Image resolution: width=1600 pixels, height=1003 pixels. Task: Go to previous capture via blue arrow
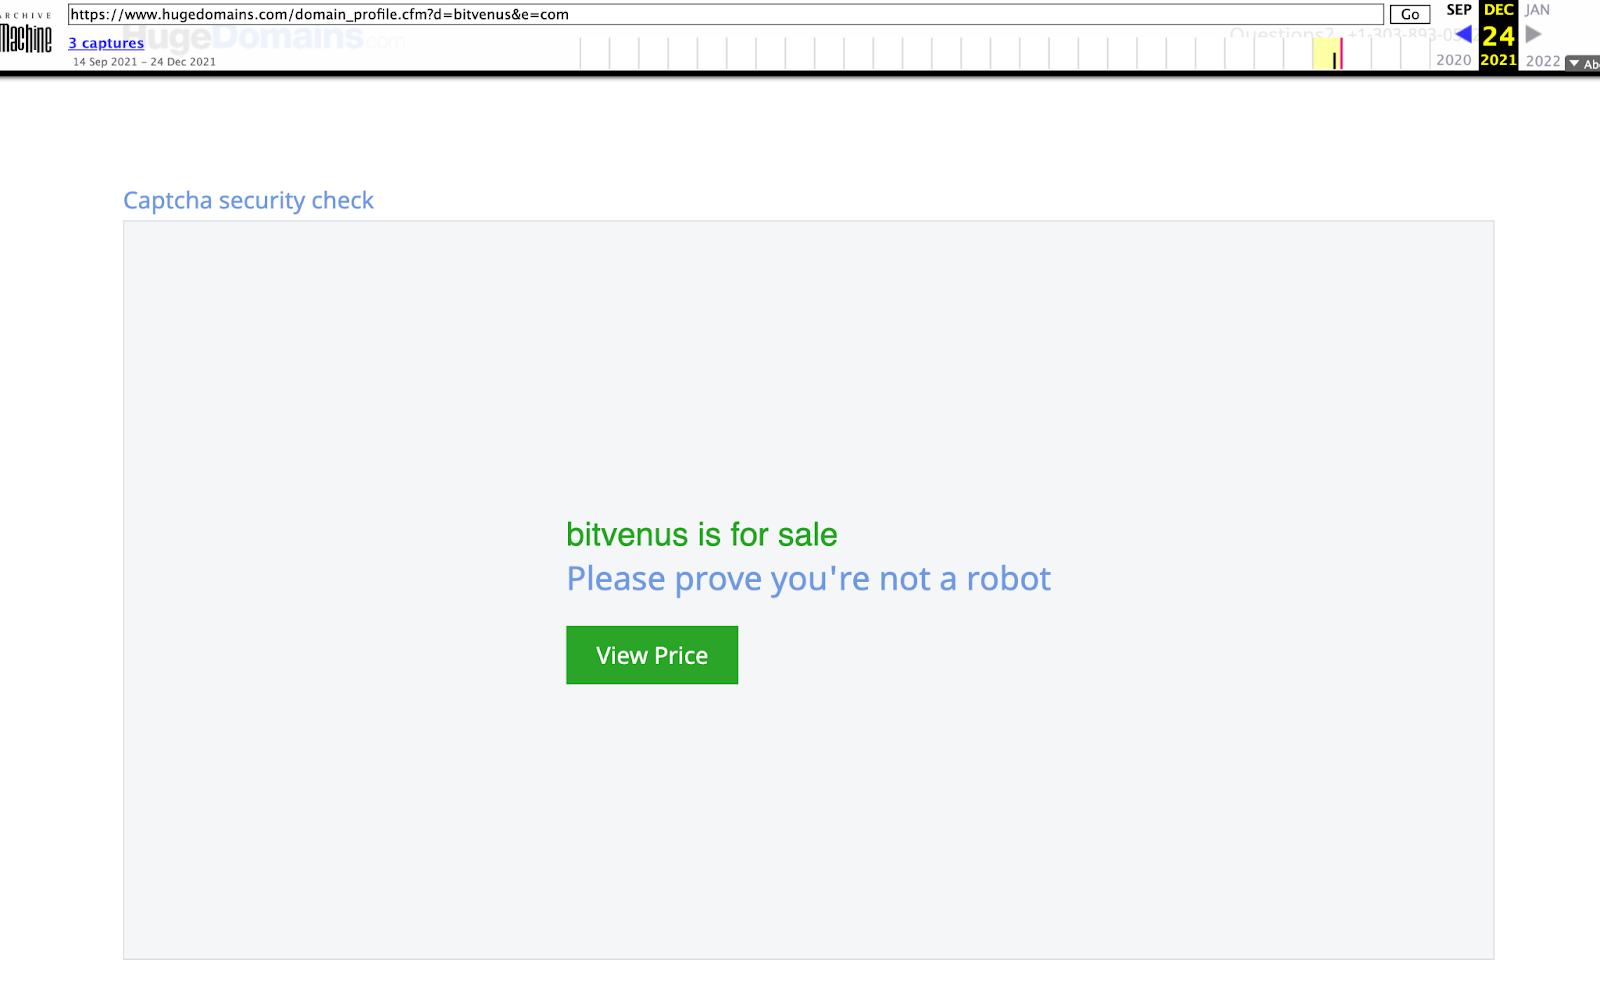coord(1463,35)
